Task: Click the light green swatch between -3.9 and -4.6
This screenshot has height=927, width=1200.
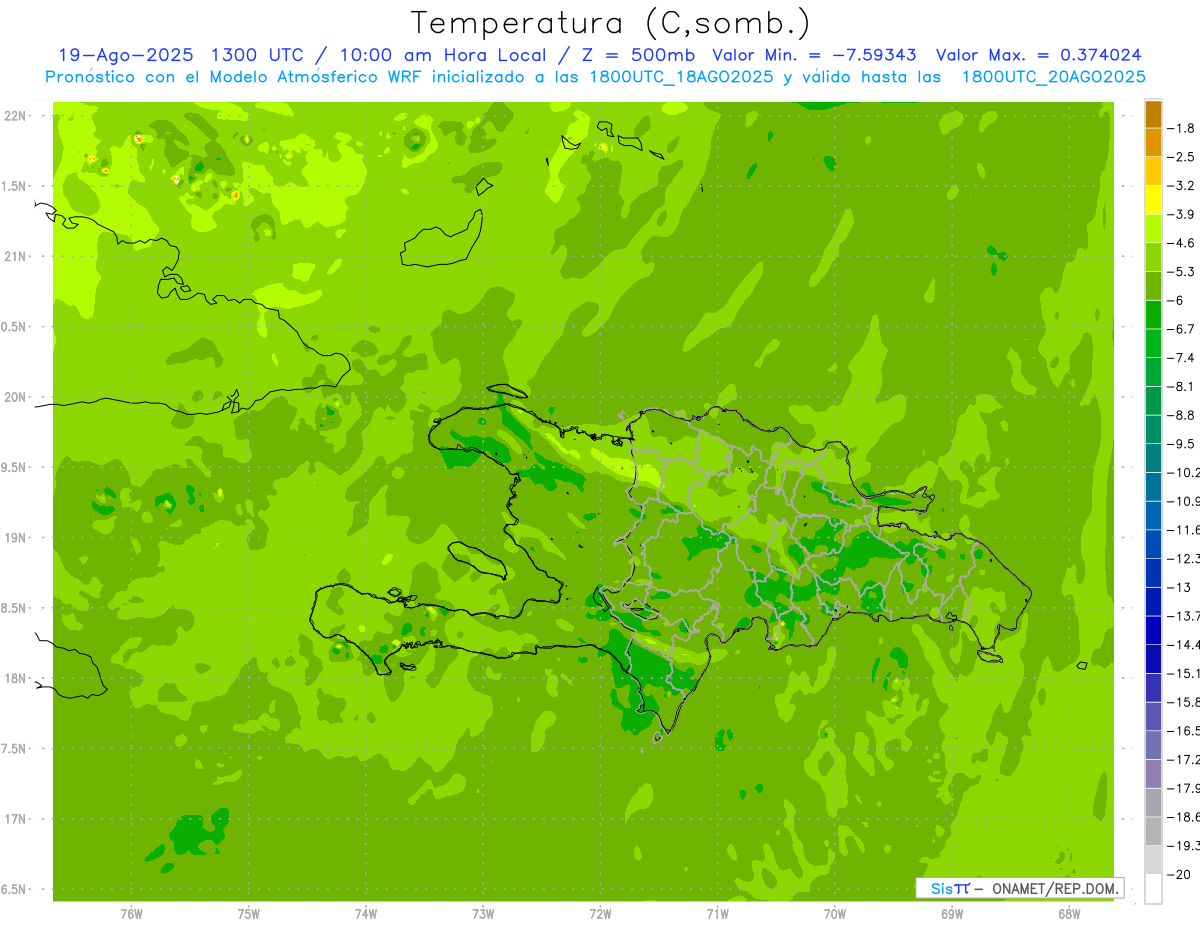Action: pos(1153,229)
